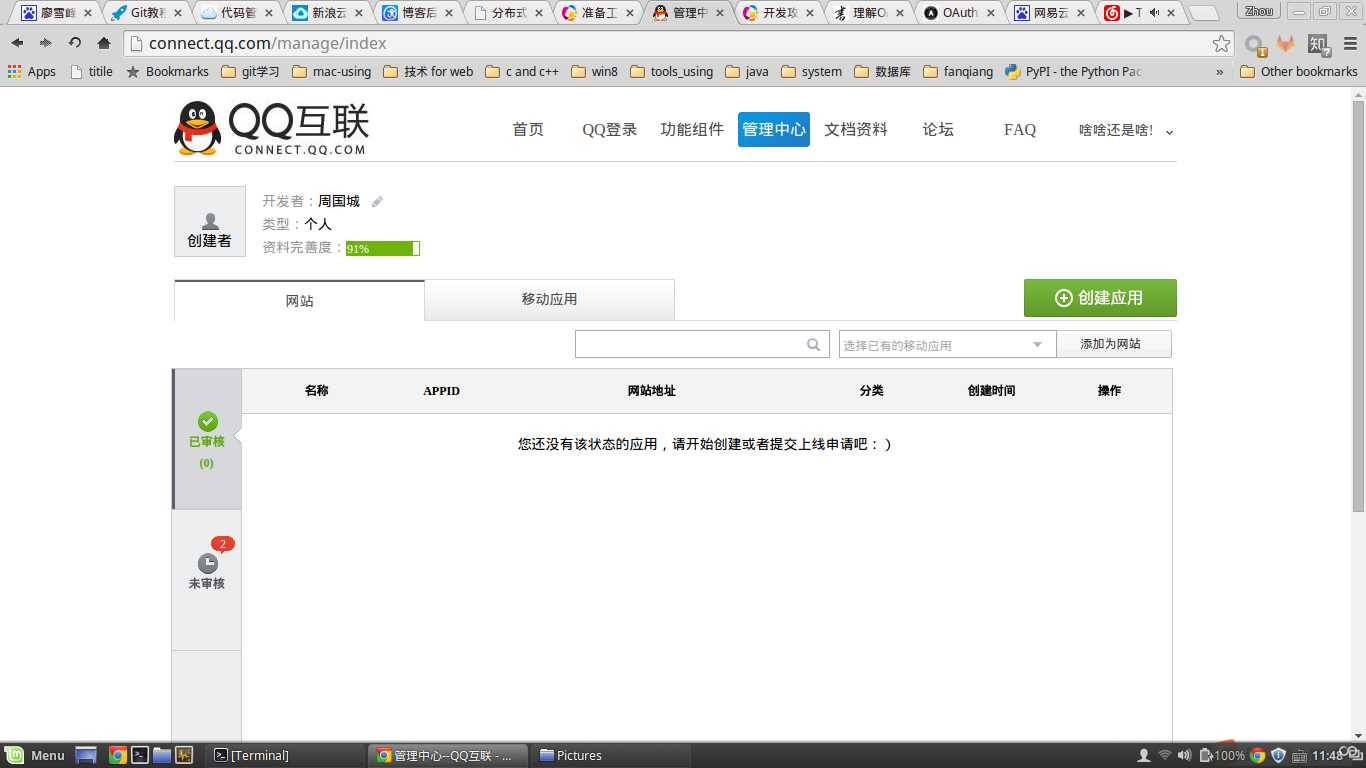Launch terminal from taskbar launcher icon
Screen dimensions: 1366x768
[x=140, y=755]
